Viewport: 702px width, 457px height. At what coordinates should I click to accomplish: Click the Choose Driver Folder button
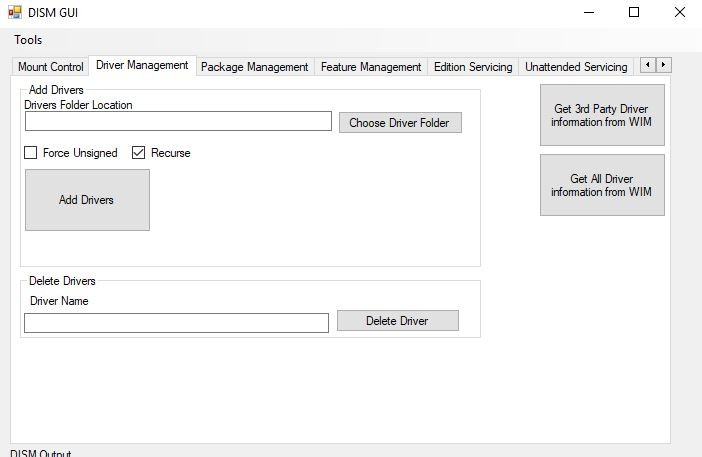click(x=399, y=123)
